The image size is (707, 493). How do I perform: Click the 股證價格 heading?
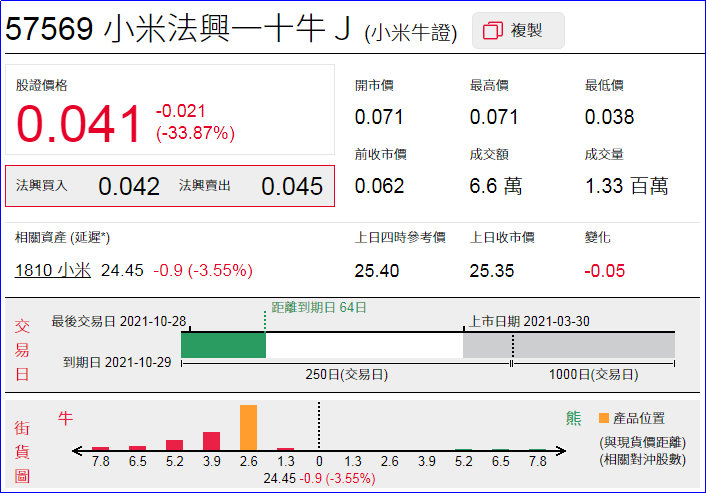click(41, 85)
